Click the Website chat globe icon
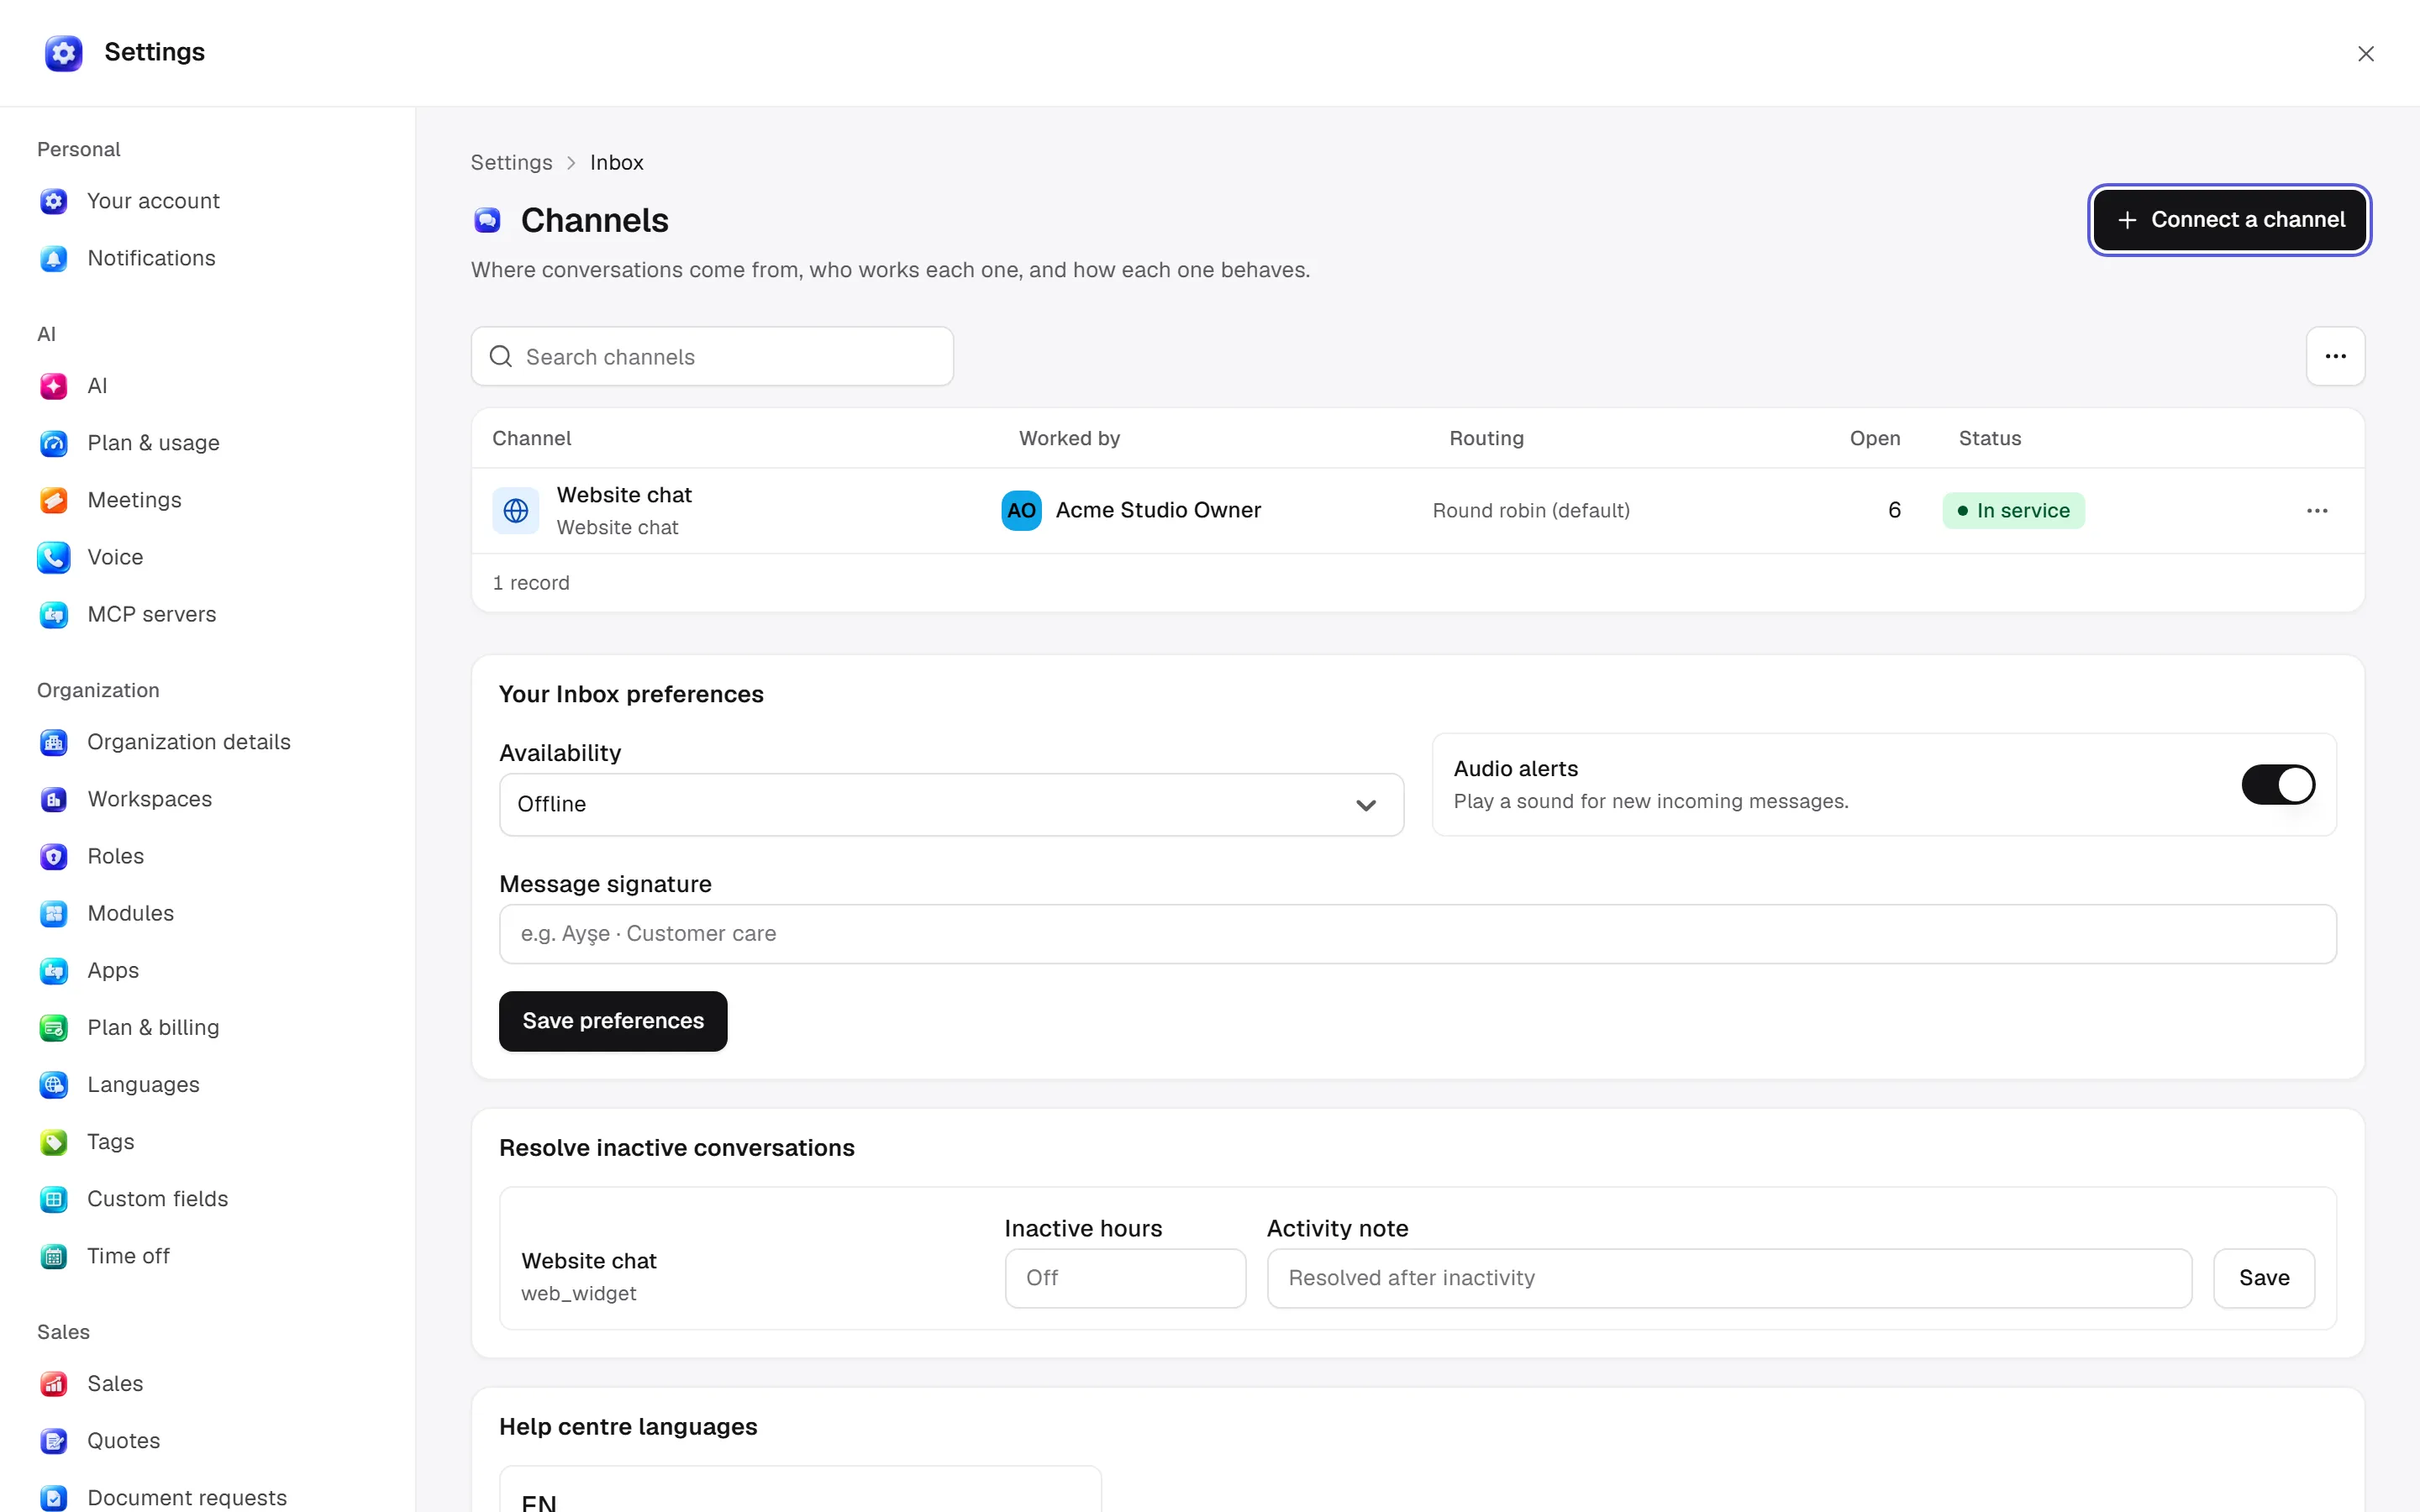The height and width of the screenshot is (1512, 2420). [516, 511]
